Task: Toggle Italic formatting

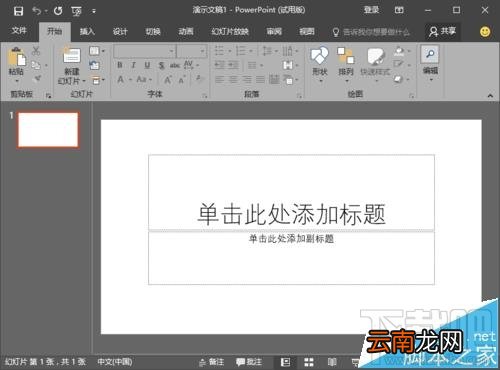Action: pos(134,65)
